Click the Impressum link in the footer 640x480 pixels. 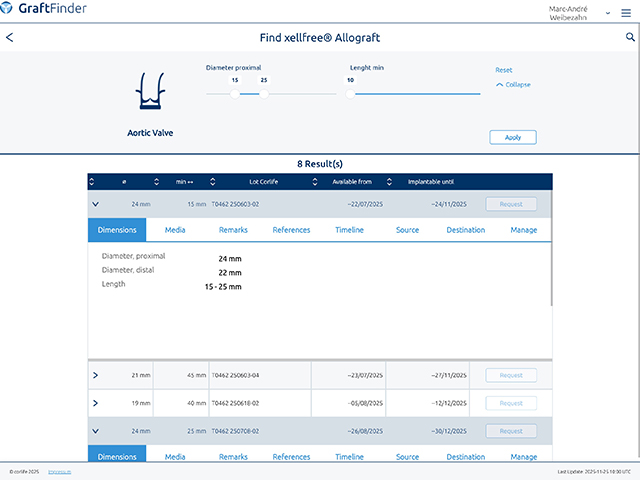(60, 471)
